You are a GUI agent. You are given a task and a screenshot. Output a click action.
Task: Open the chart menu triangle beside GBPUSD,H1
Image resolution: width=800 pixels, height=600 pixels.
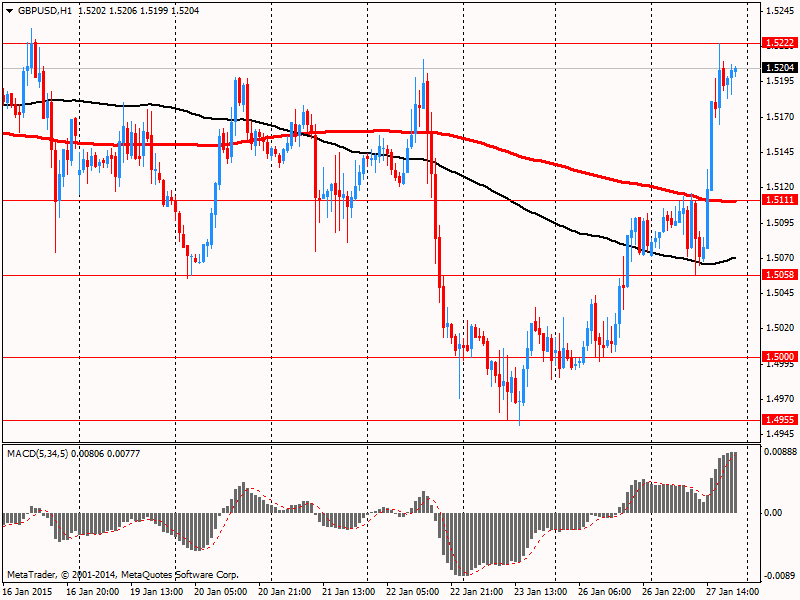tap(9, 11)
